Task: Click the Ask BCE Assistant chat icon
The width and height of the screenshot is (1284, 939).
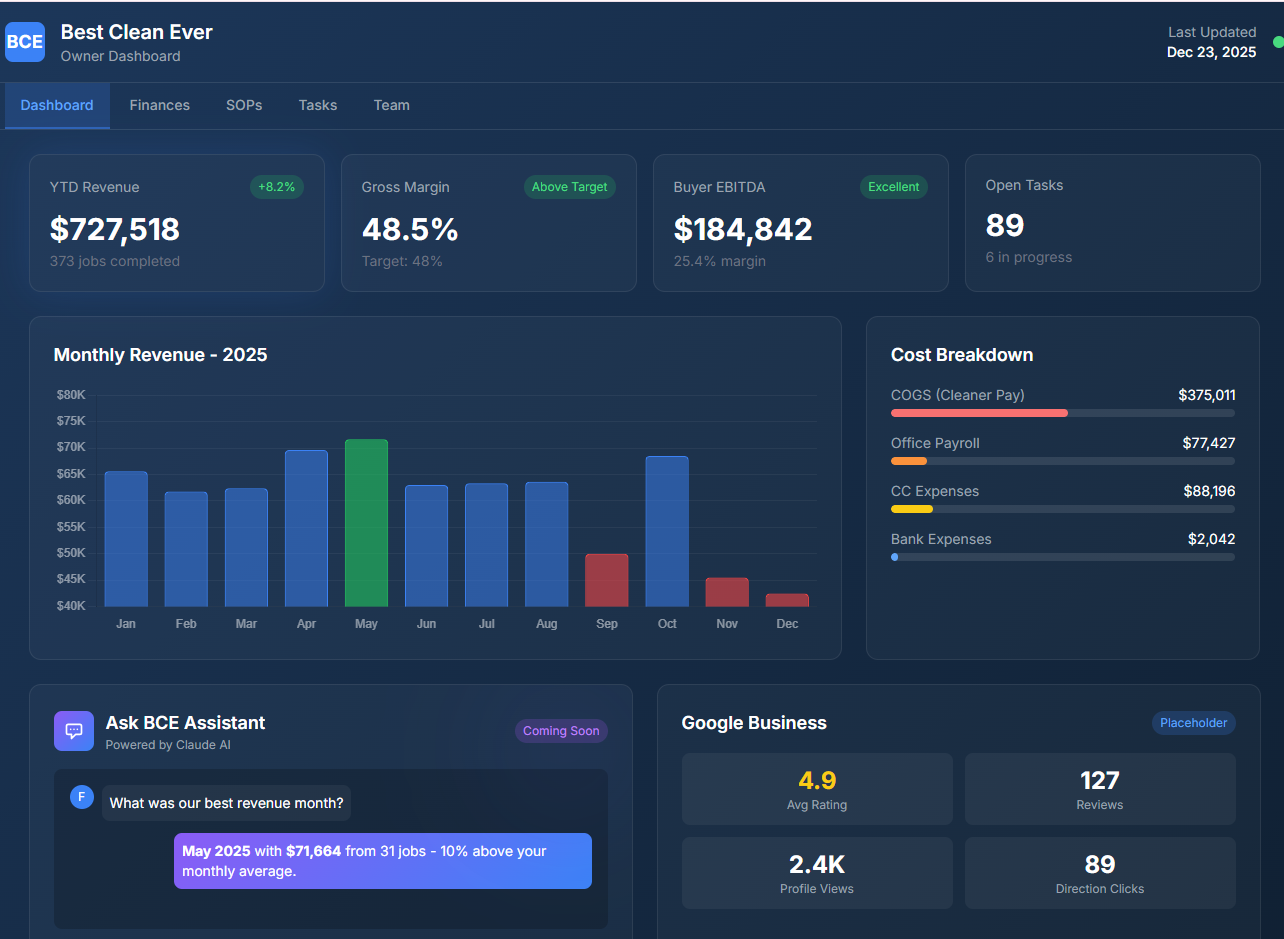Action: point(73,731)
